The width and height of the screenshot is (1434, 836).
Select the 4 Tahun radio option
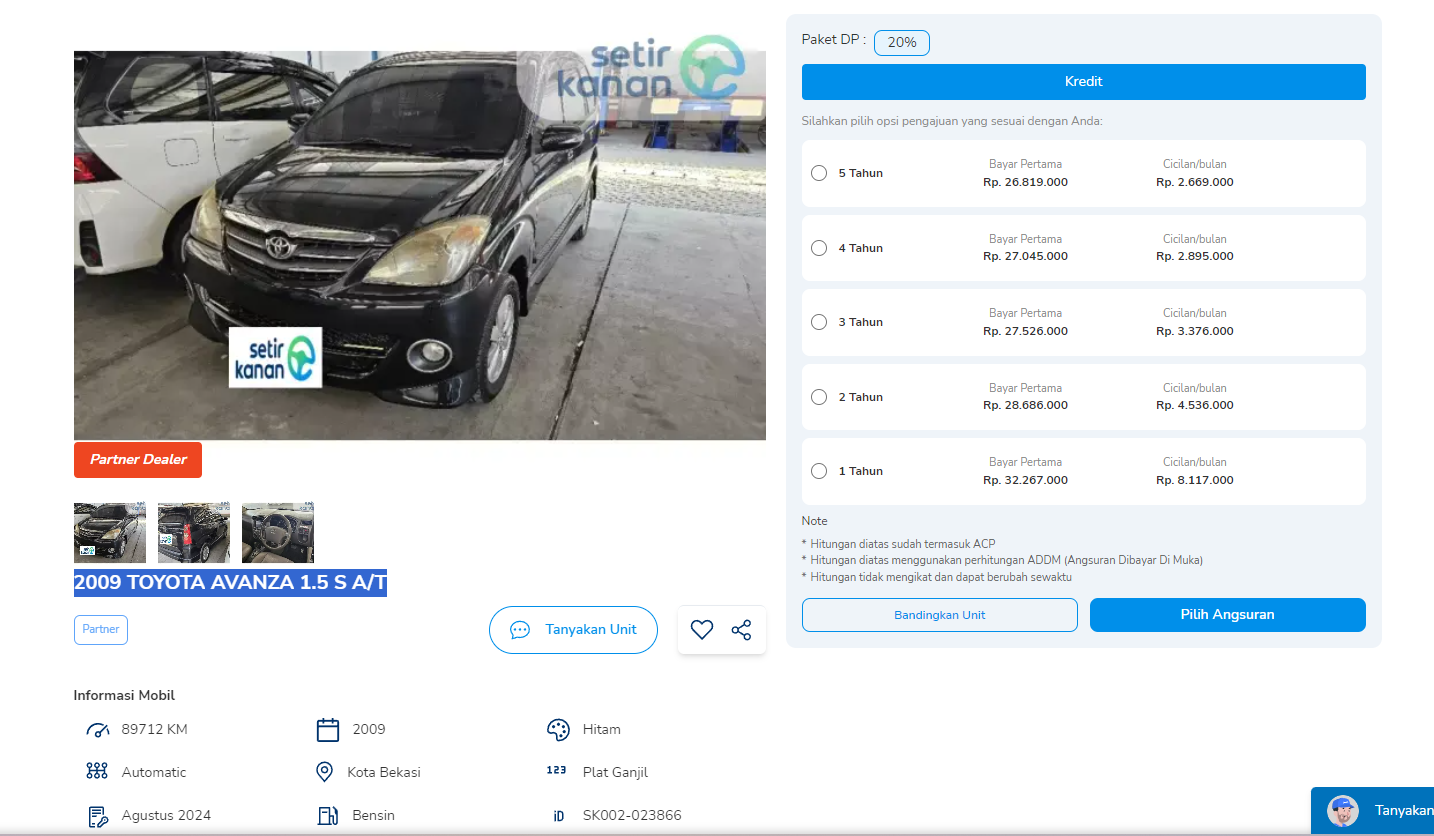point(819,248)
